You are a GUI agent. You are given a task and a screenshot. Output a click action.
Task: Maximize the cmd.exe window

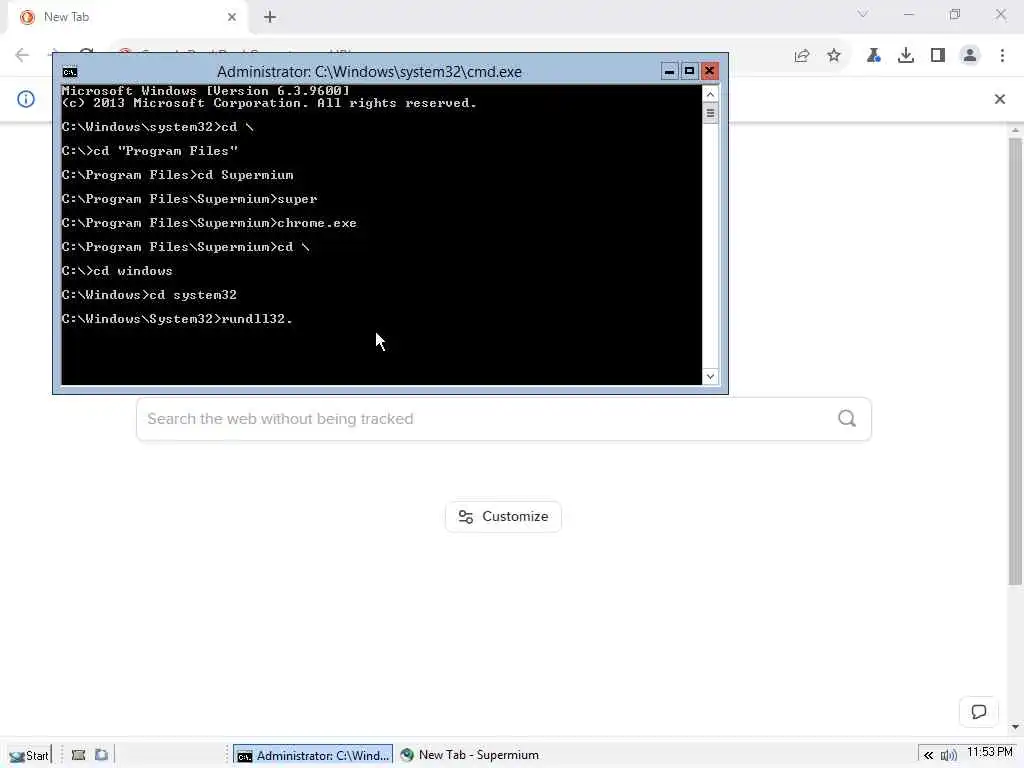pos(689,71)
